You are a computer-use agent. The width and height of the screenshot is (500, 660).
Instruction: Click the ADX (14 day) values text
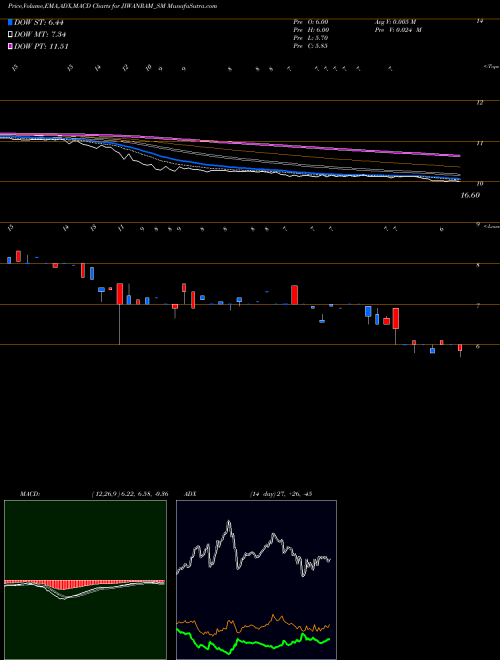281,494
